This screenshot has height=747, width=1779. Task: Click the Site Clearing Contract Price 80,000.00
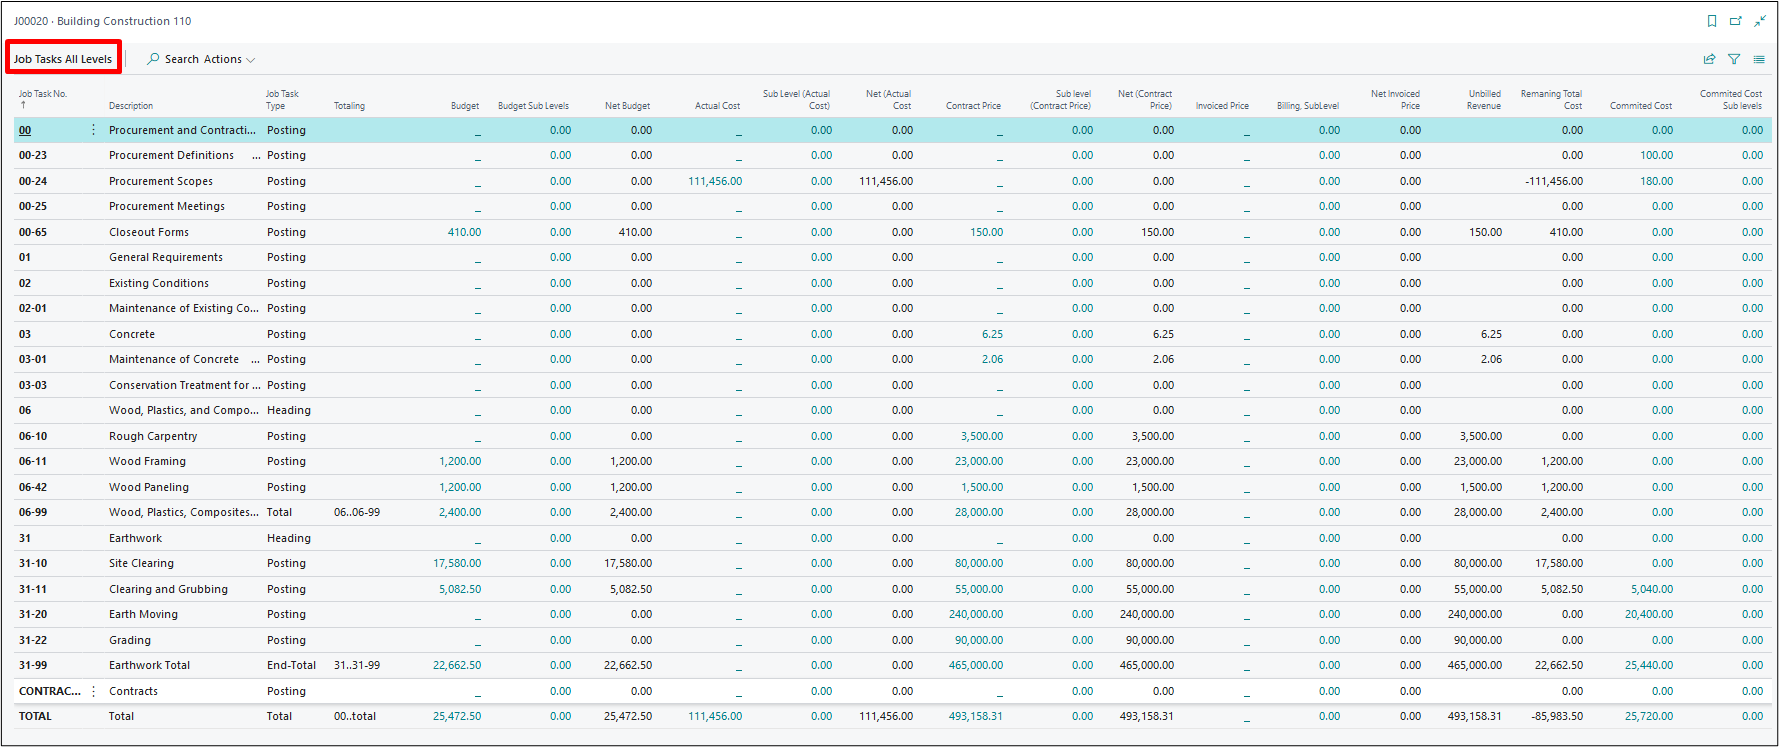click(978, 563)
